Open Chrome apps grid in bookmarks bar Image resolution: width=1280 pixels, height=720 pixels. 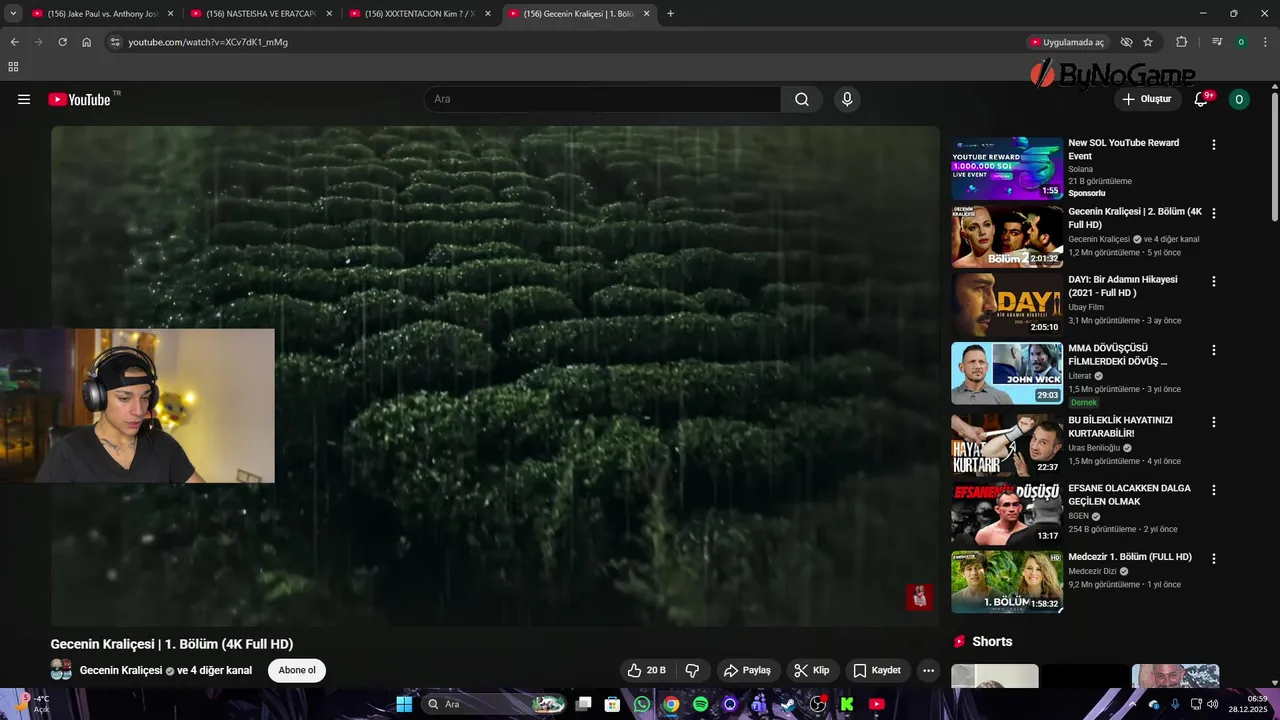(13, 67)
